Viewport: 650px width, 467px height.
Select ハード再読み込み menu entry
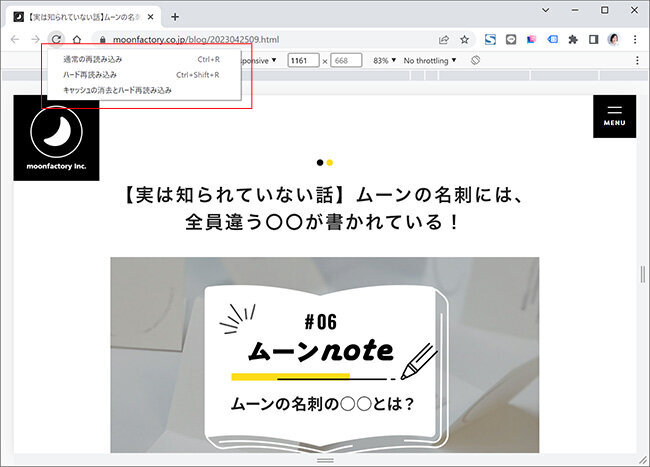[x=144, y=75]
